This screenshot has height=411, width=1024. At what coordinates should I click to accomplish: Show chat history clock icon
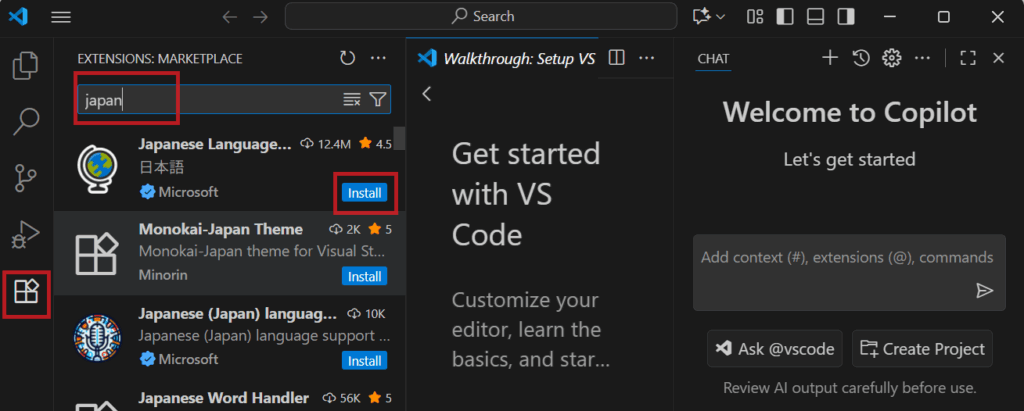click(x=860, y=58)
